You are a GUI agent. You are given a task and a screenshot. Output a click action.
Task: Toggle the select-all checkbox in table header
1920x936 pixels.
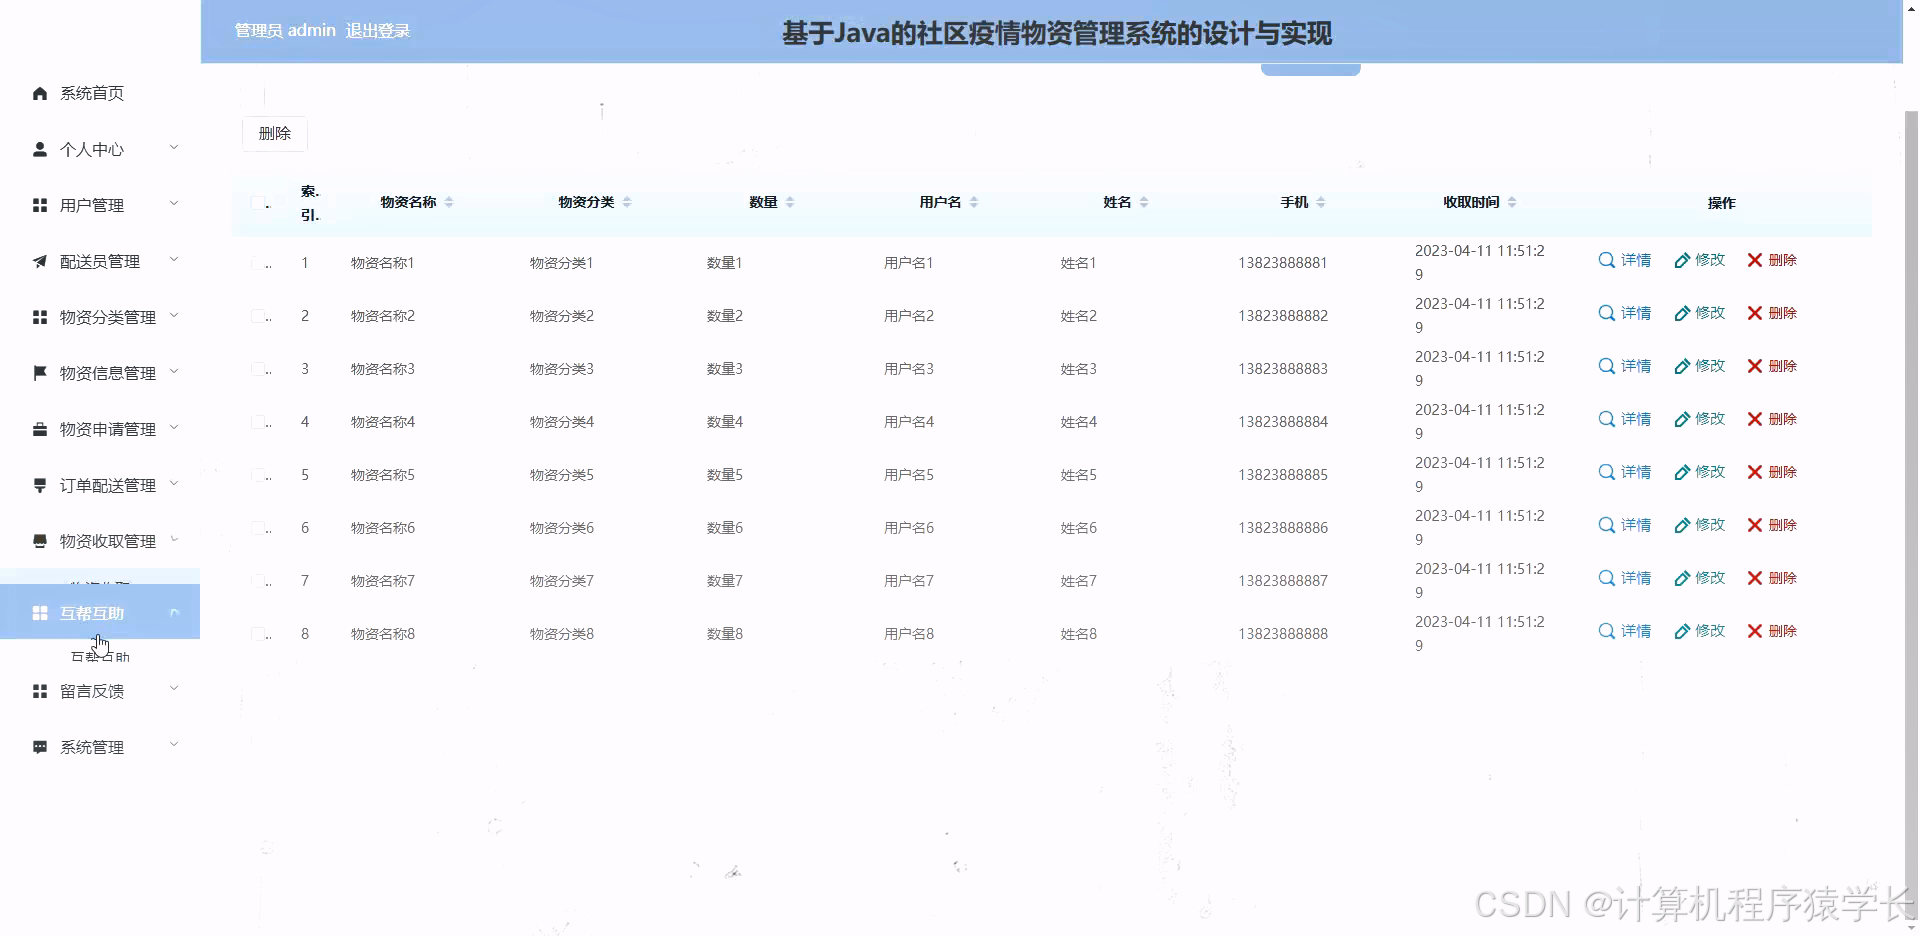(x=256, y=202)
